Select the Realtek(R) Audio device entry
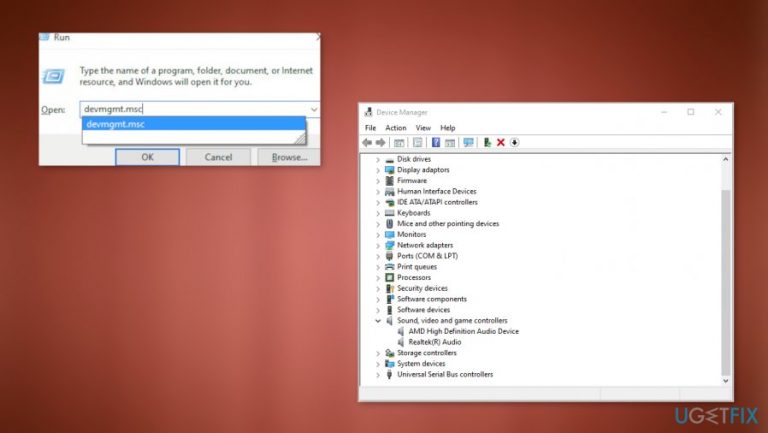This screenshot has width=768, height=433. pos(435,342)
